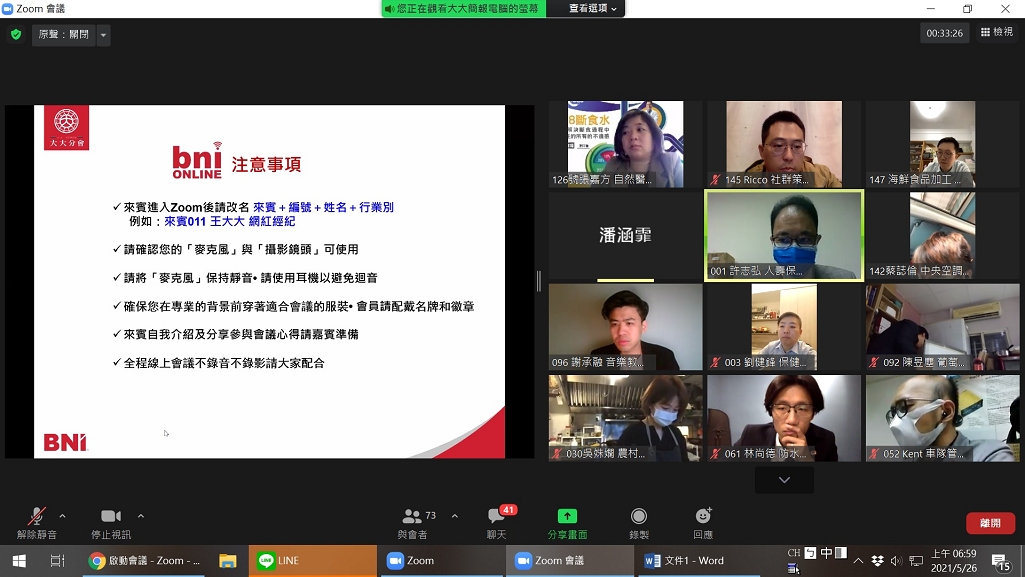This screenshot has width=1025, height=577.
Task: Toggle original sound 原聲：關閉 button
Action: [63, 35]
